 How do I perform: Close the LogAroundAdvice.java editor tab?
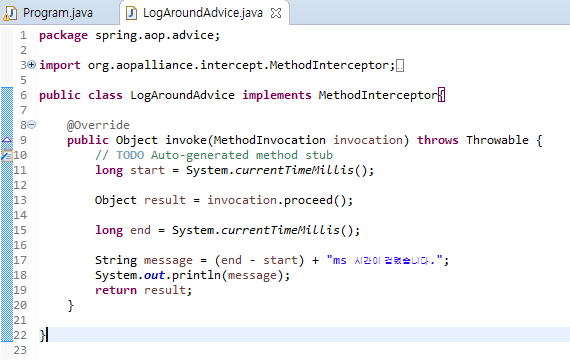[x=276, y=13]
